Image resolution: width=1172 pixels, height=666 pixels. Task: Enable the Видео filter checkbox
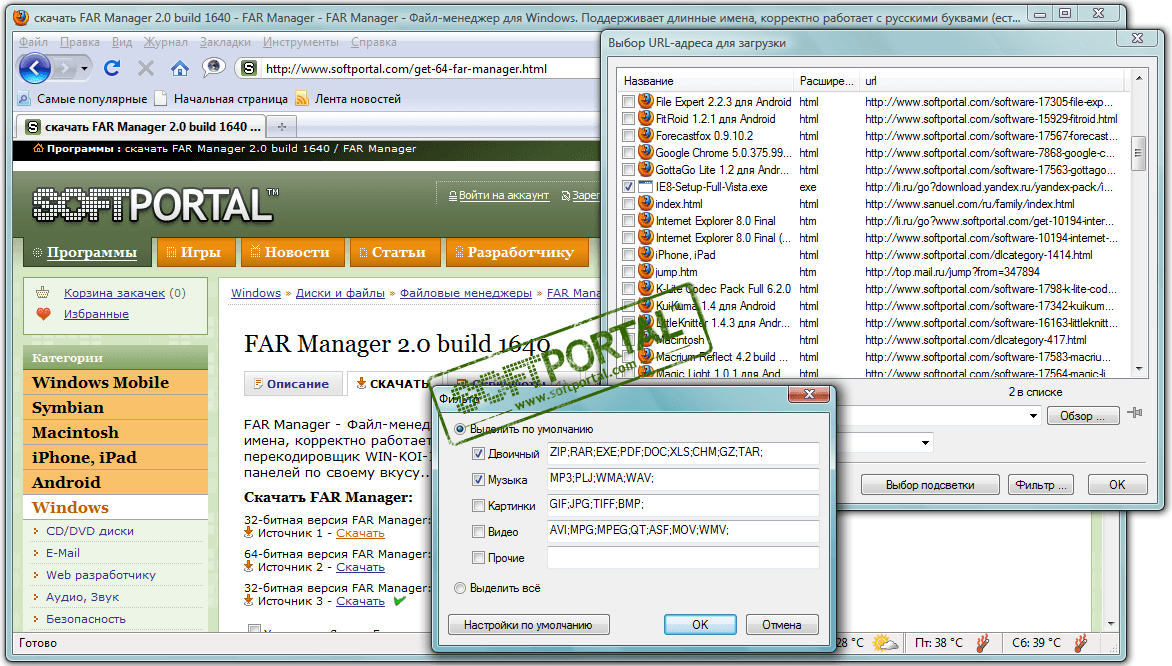tap(478, 532)
